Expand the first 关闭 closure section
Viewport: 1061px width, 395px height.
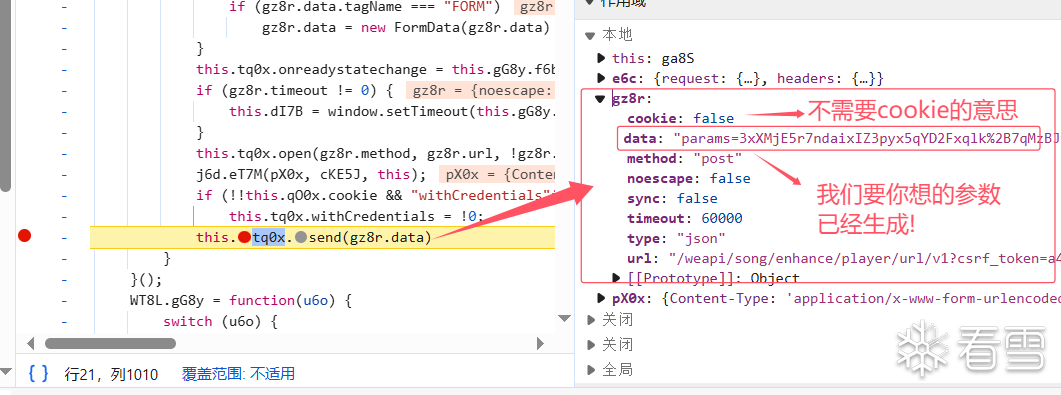click(591, 319)
